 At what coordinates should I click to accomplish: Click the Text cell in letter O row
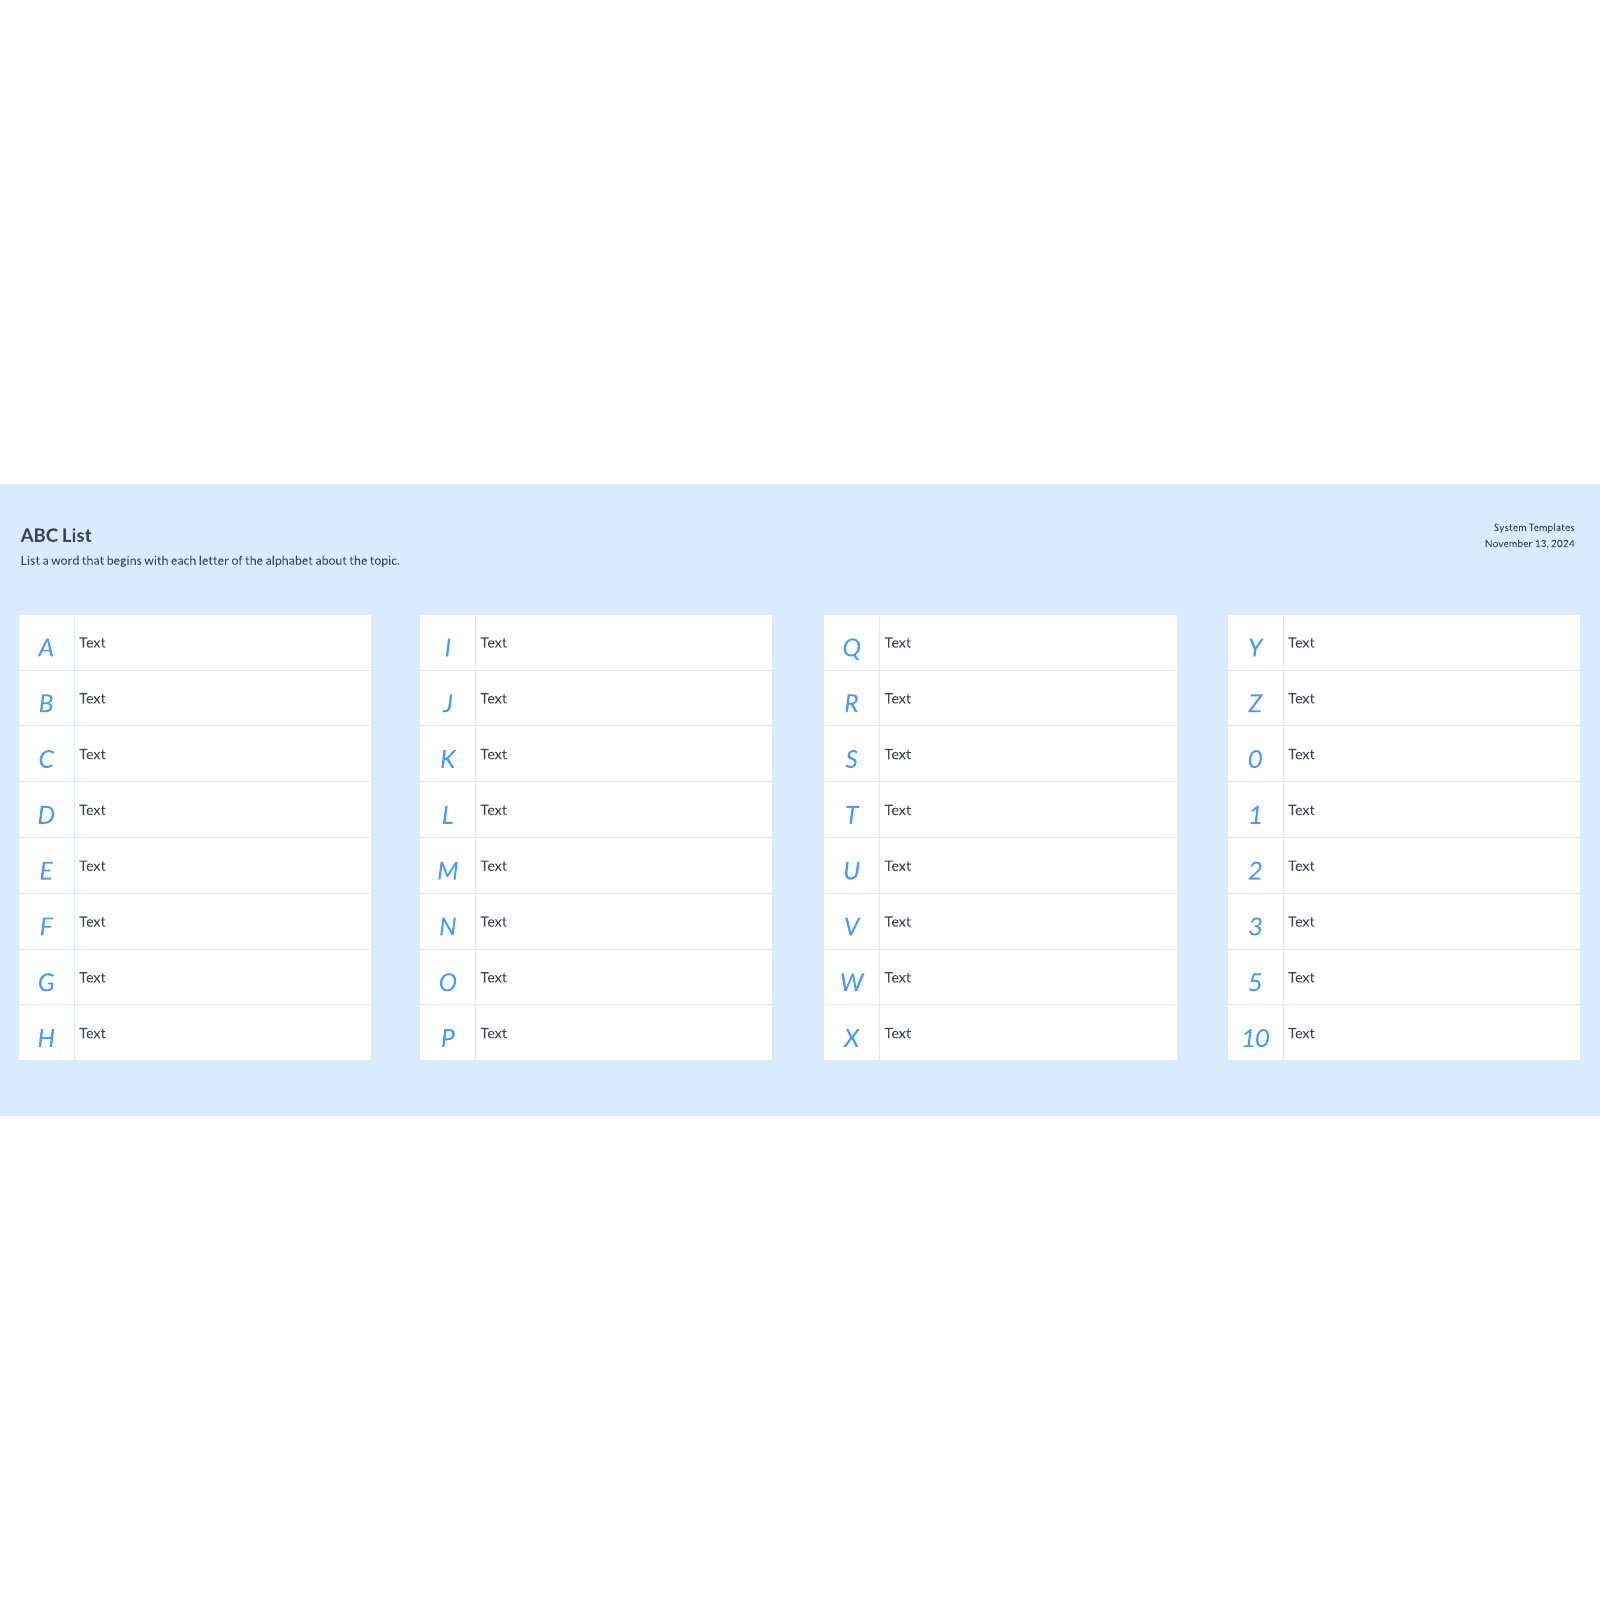click(x=624, y=977)
